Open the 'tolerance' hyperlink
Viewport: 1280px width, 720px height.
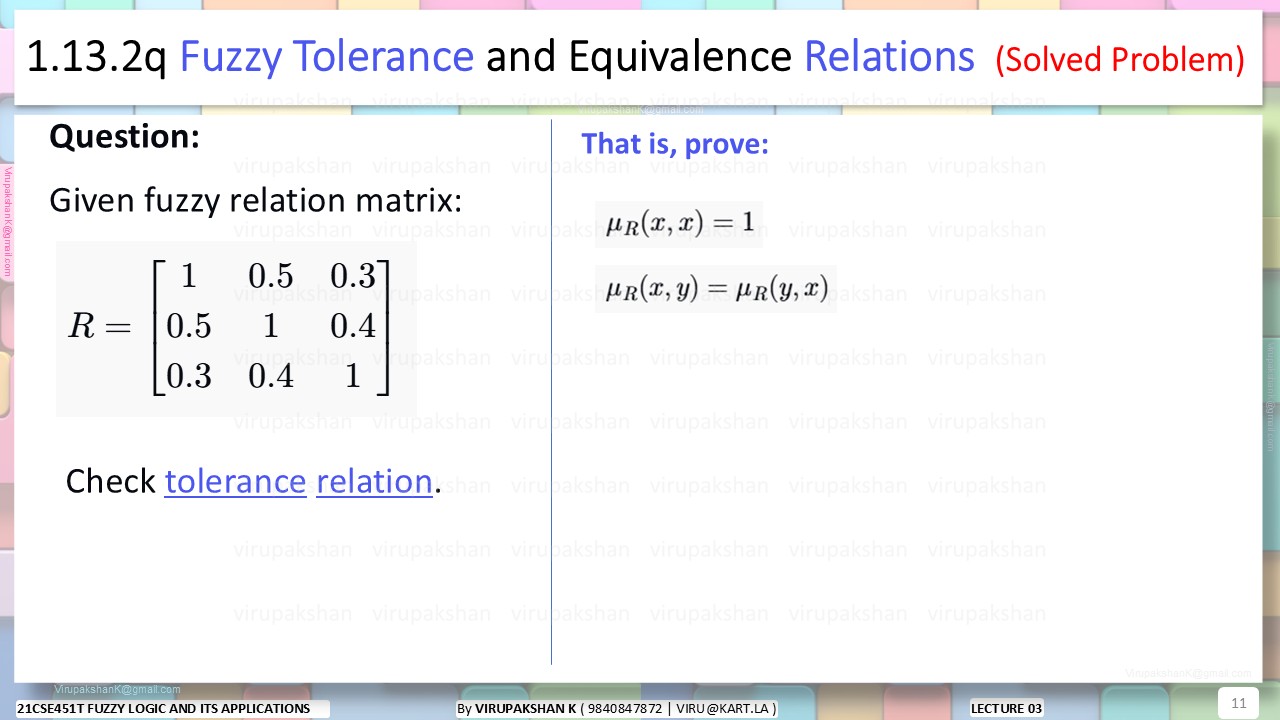tap(235, 482)
